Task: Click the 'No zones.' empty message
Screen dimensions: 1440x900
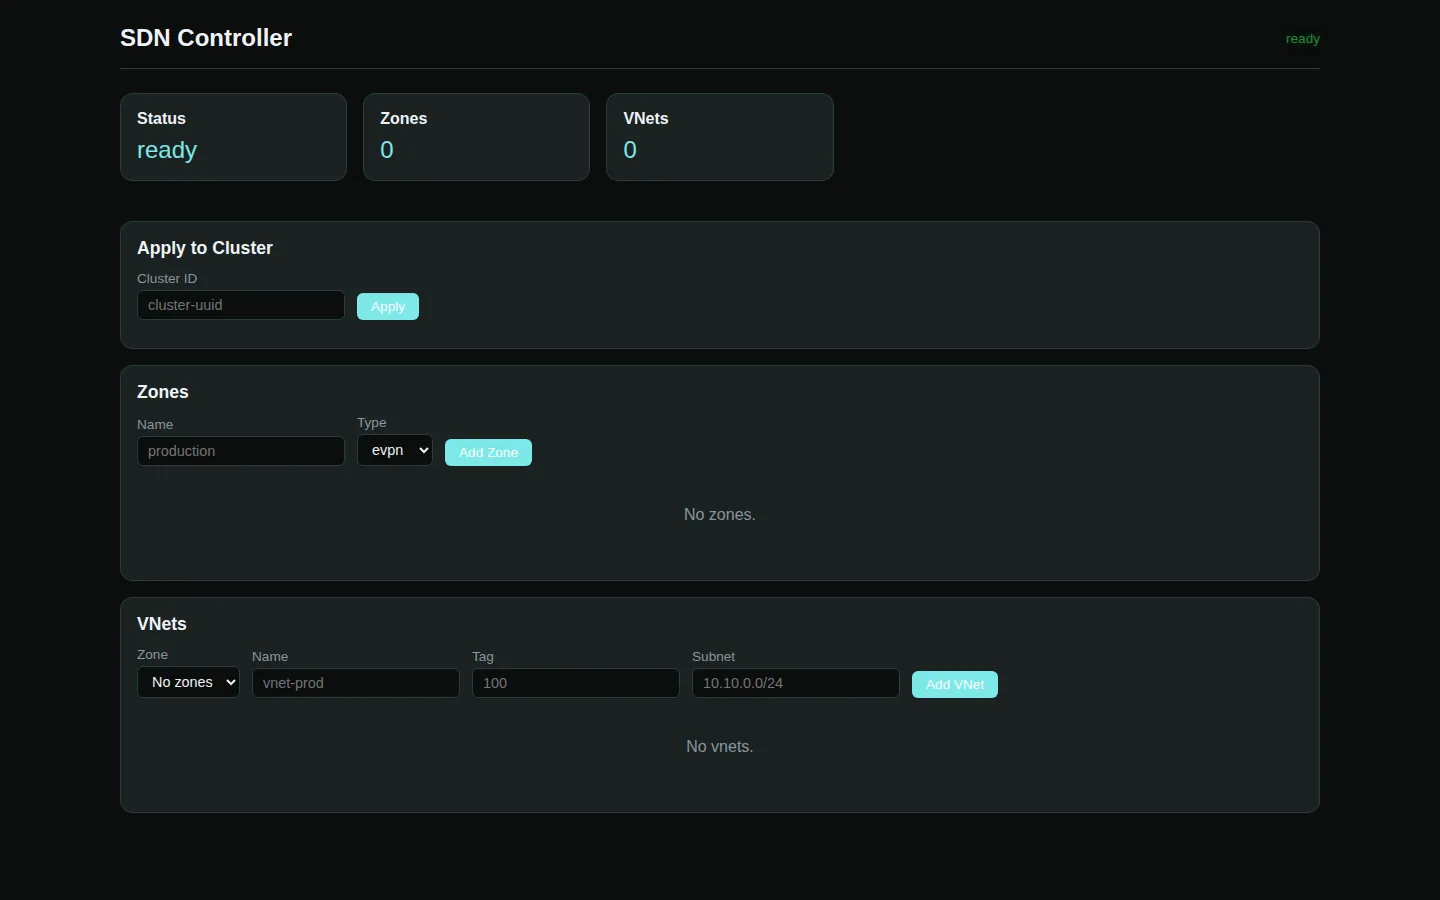Action: (x=720, y=514)
